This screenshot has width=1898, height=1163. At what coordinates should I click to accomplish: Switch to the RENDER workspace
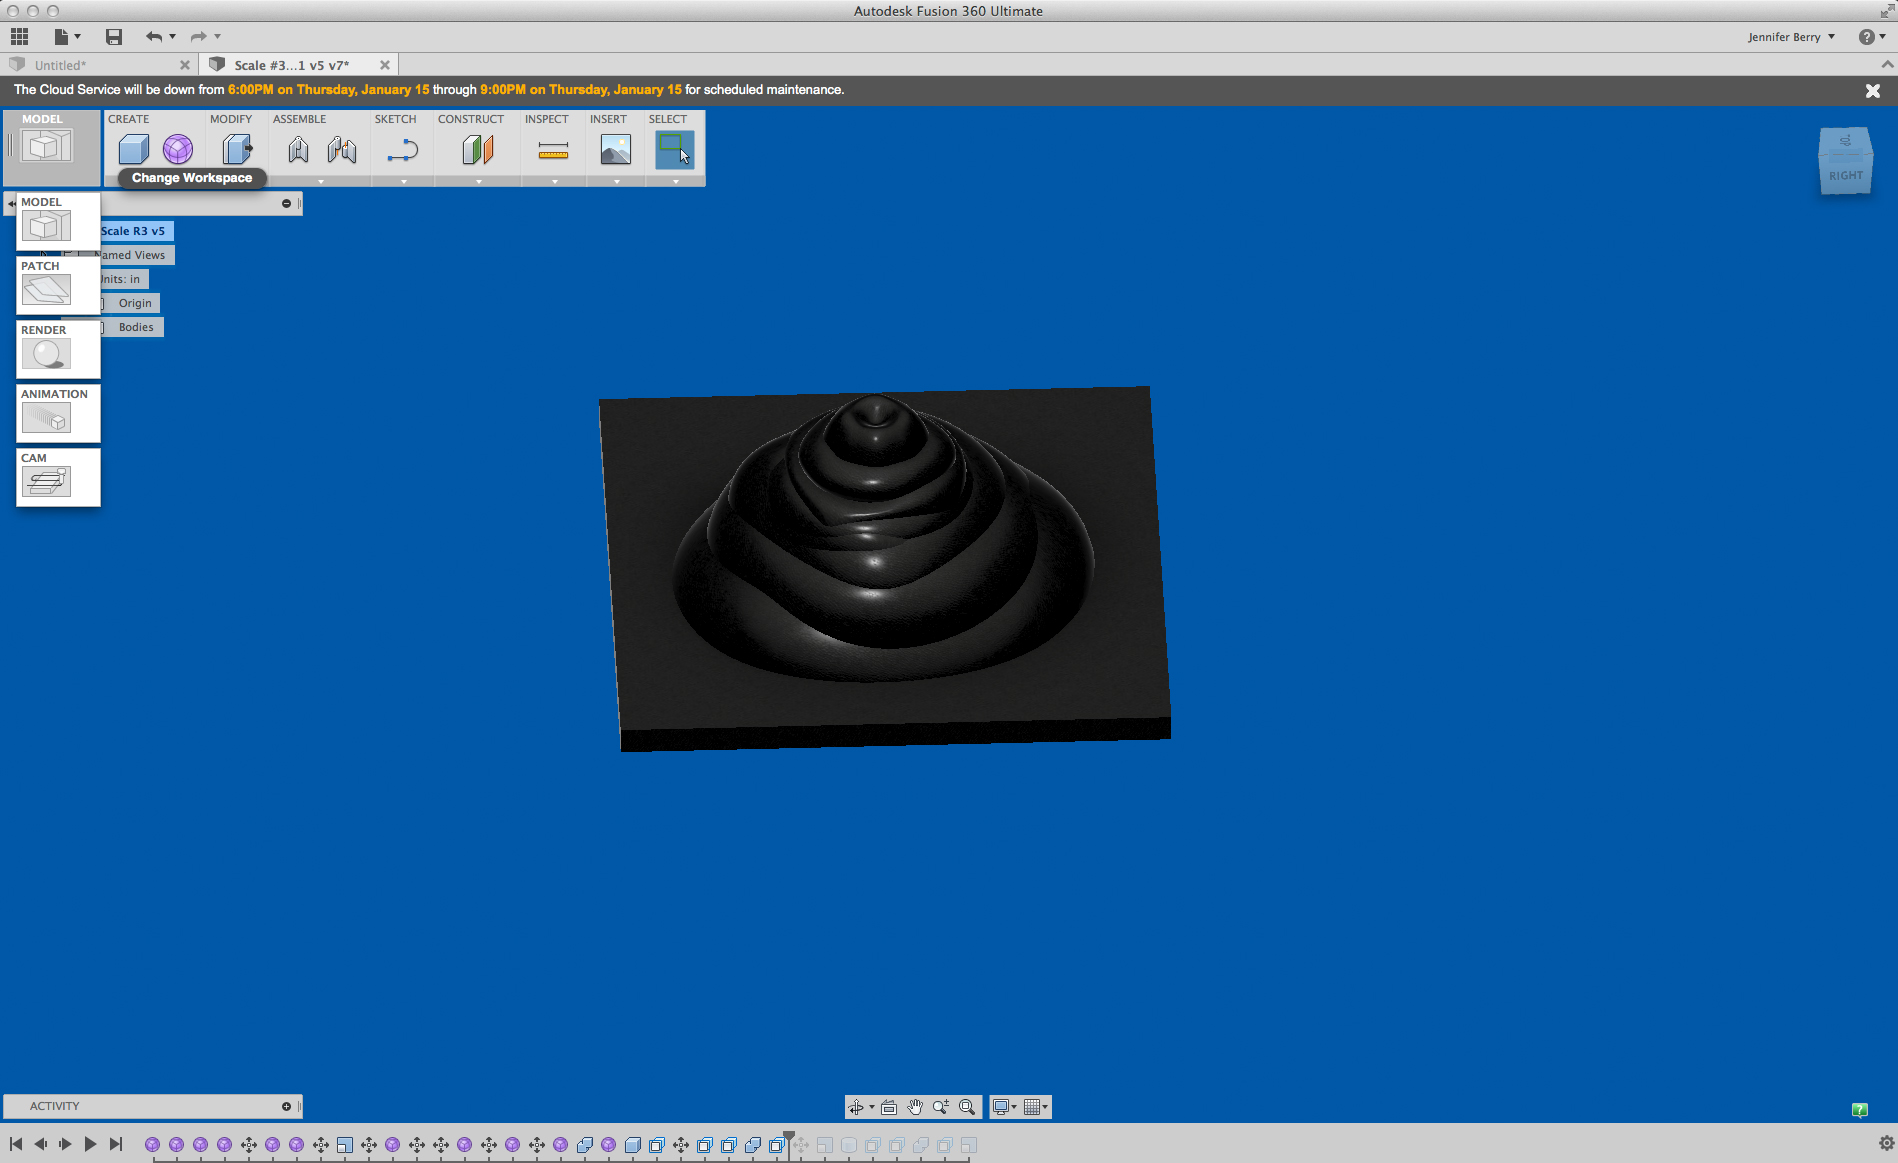tap(58, 349)
